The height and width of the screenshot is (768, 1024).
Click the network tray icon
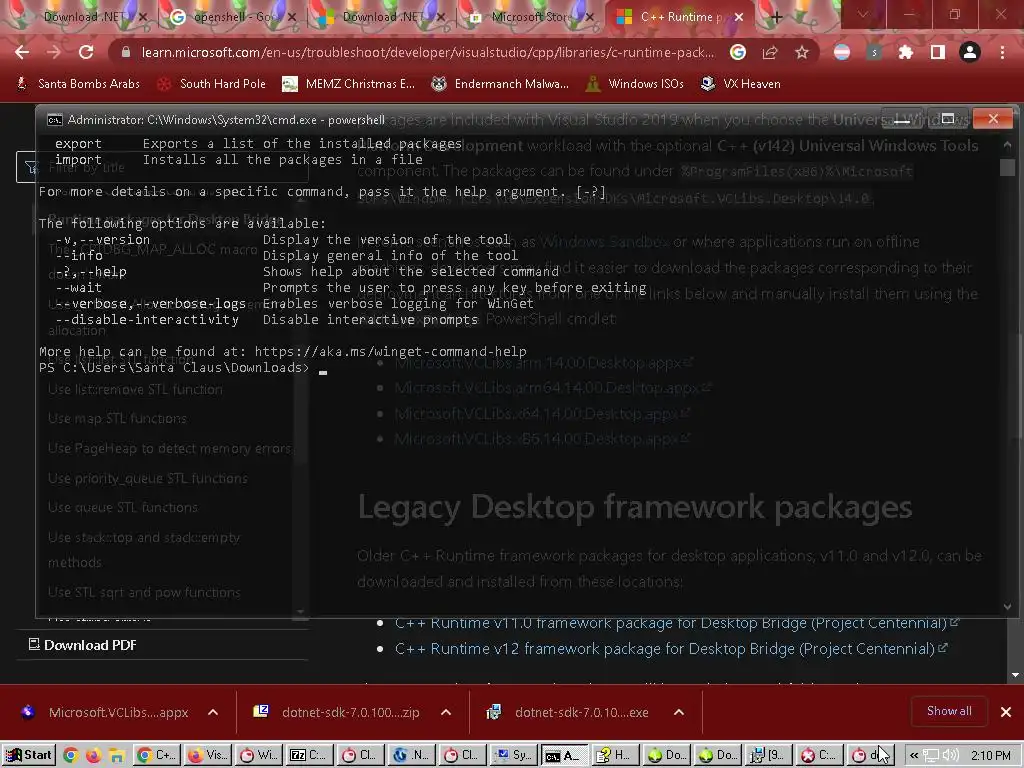pos(932,756)
